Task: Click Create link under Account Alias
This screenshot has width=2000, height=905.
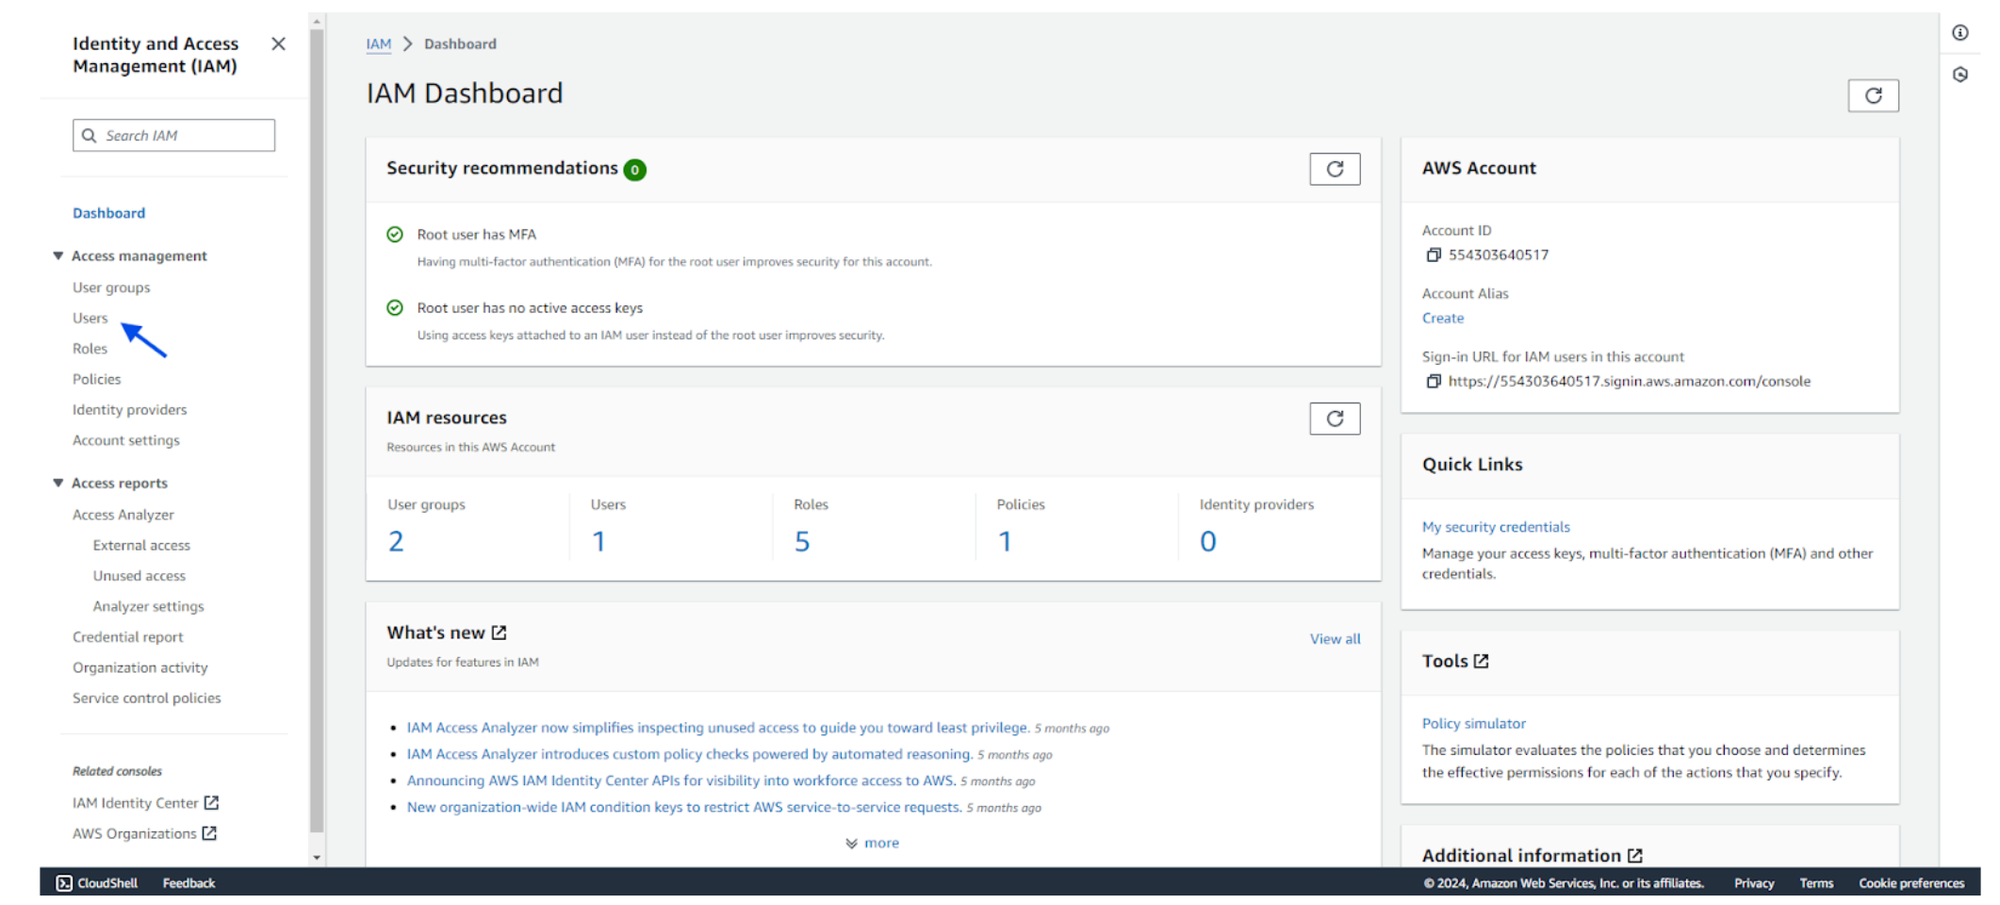Action: pyautogui.click(x=1442, y=318)
